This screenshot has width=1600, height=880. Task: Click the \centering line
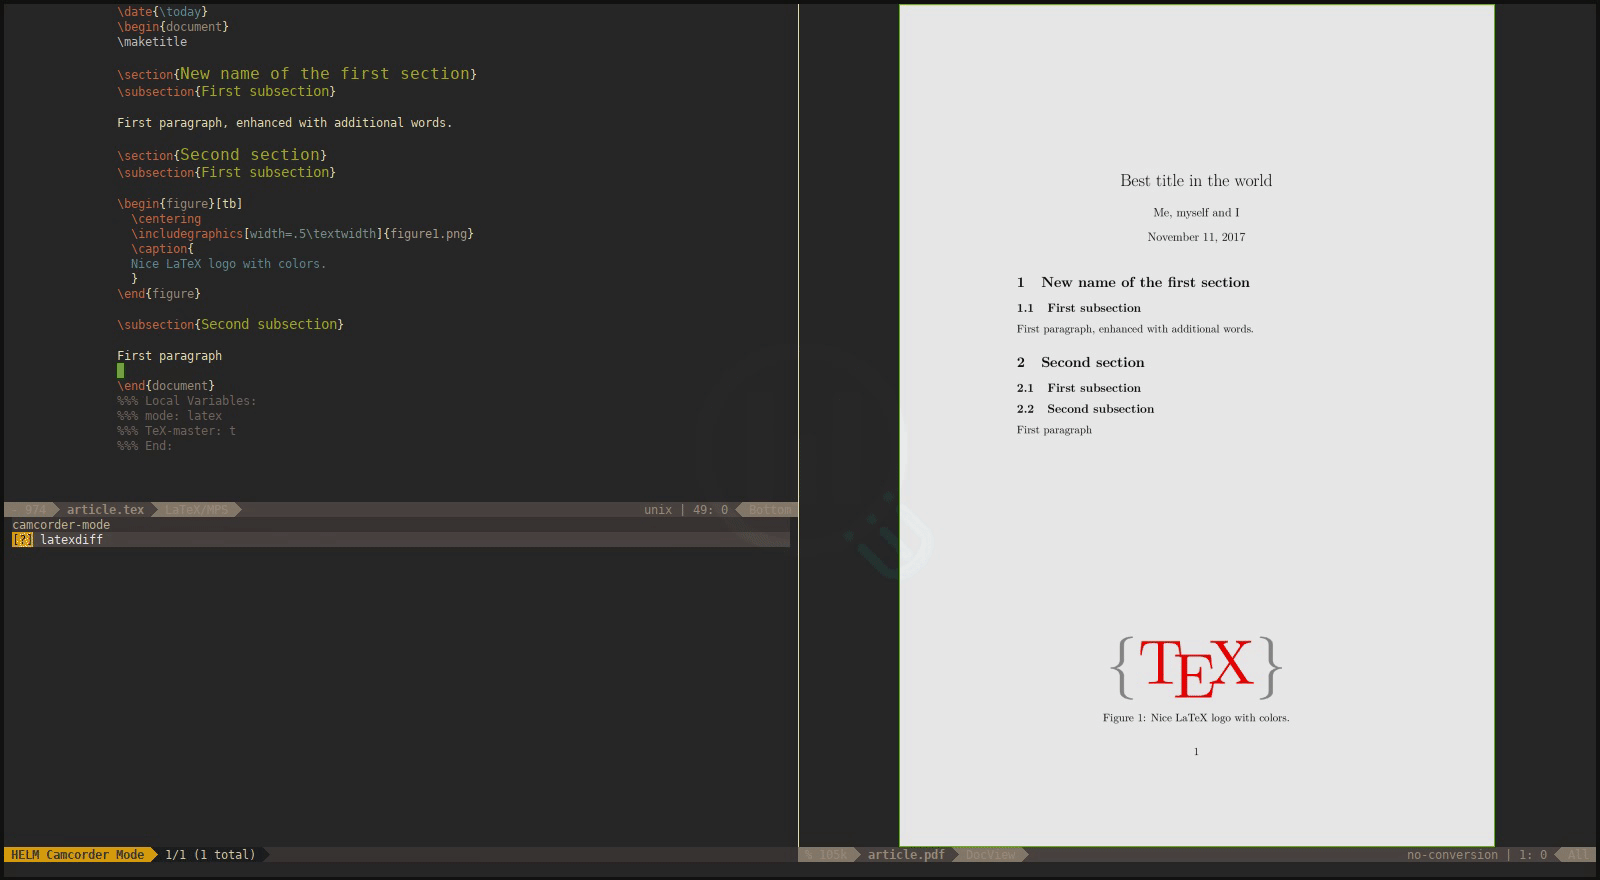click(x=166, y=219)
